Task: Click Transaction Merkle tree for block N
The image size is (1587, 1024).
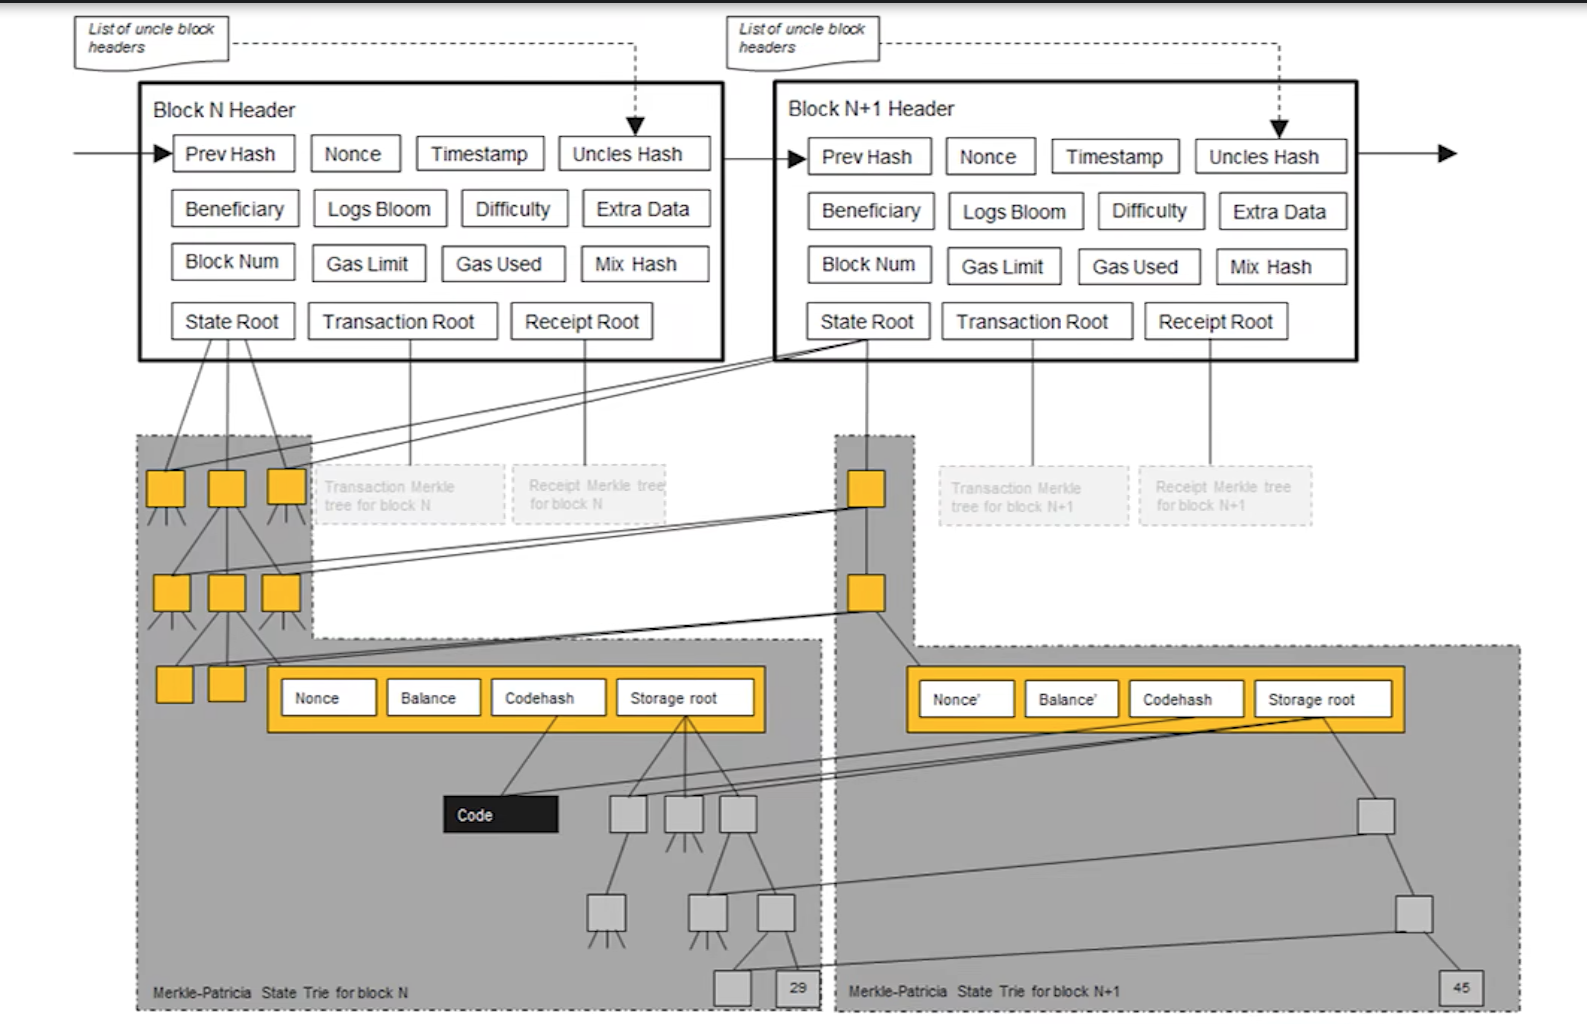Action: point(410,495)
